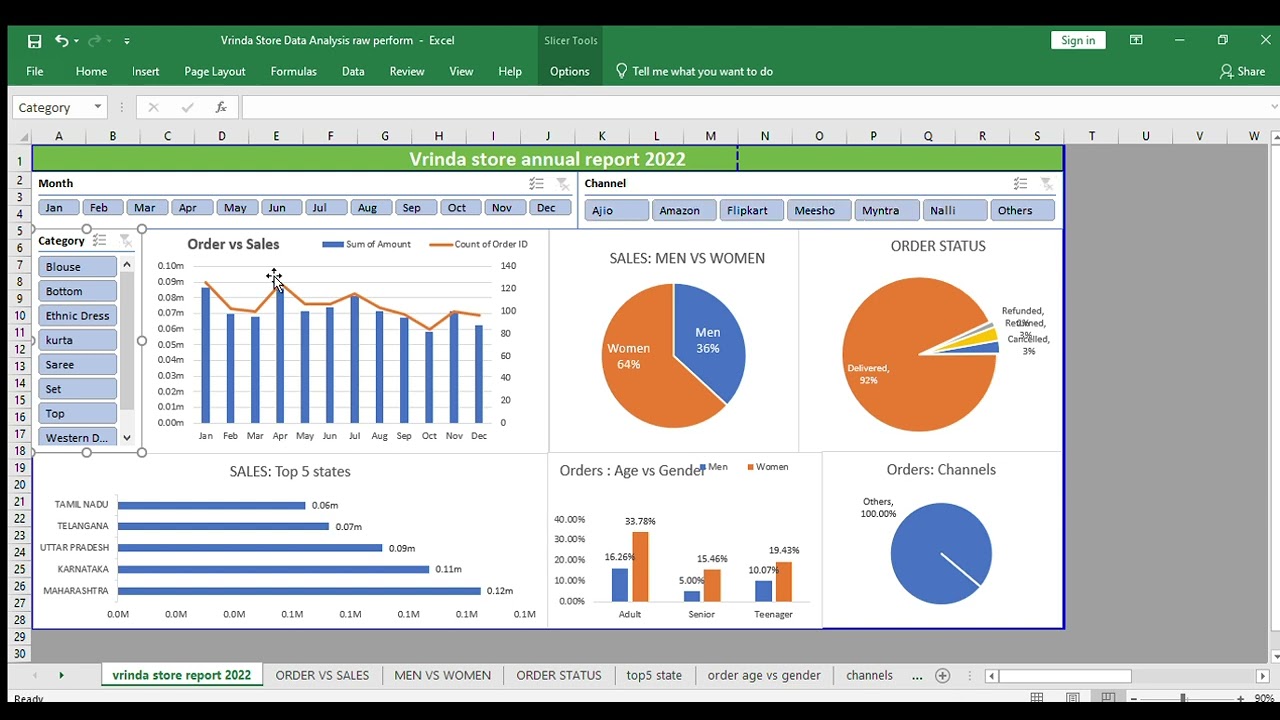Filter by Nalli channel
The width and height of the screenshot is (1280, 720).
pos(954,210)
